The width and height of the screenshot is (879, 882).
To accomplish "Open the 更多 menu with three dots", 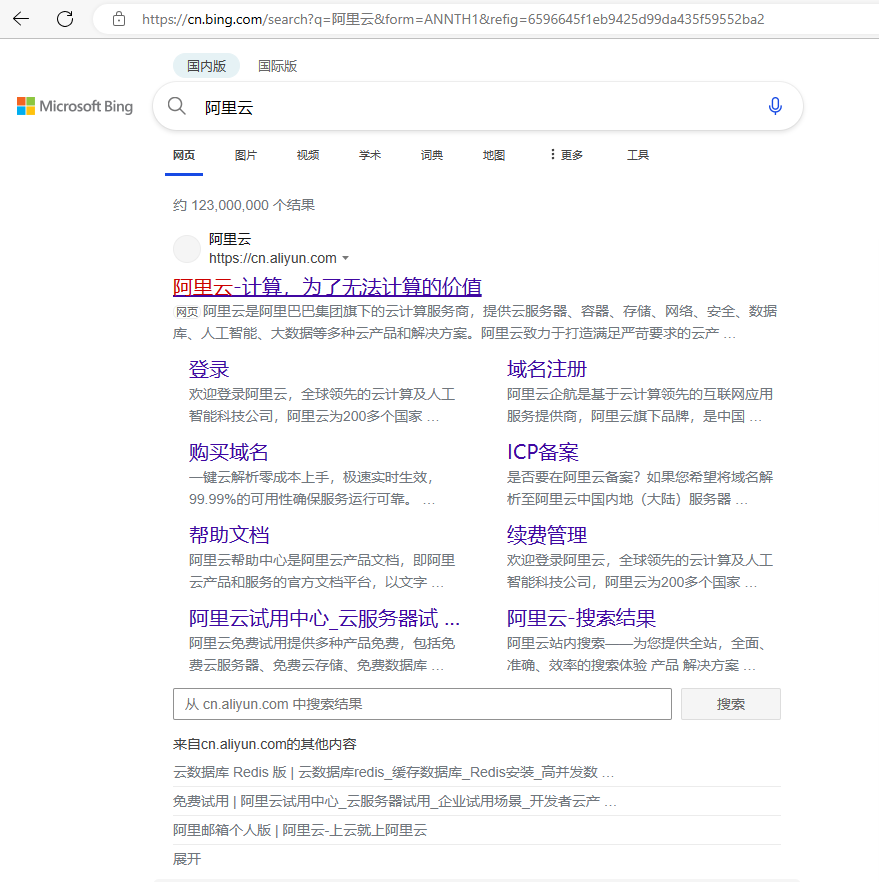I will 567,155.
